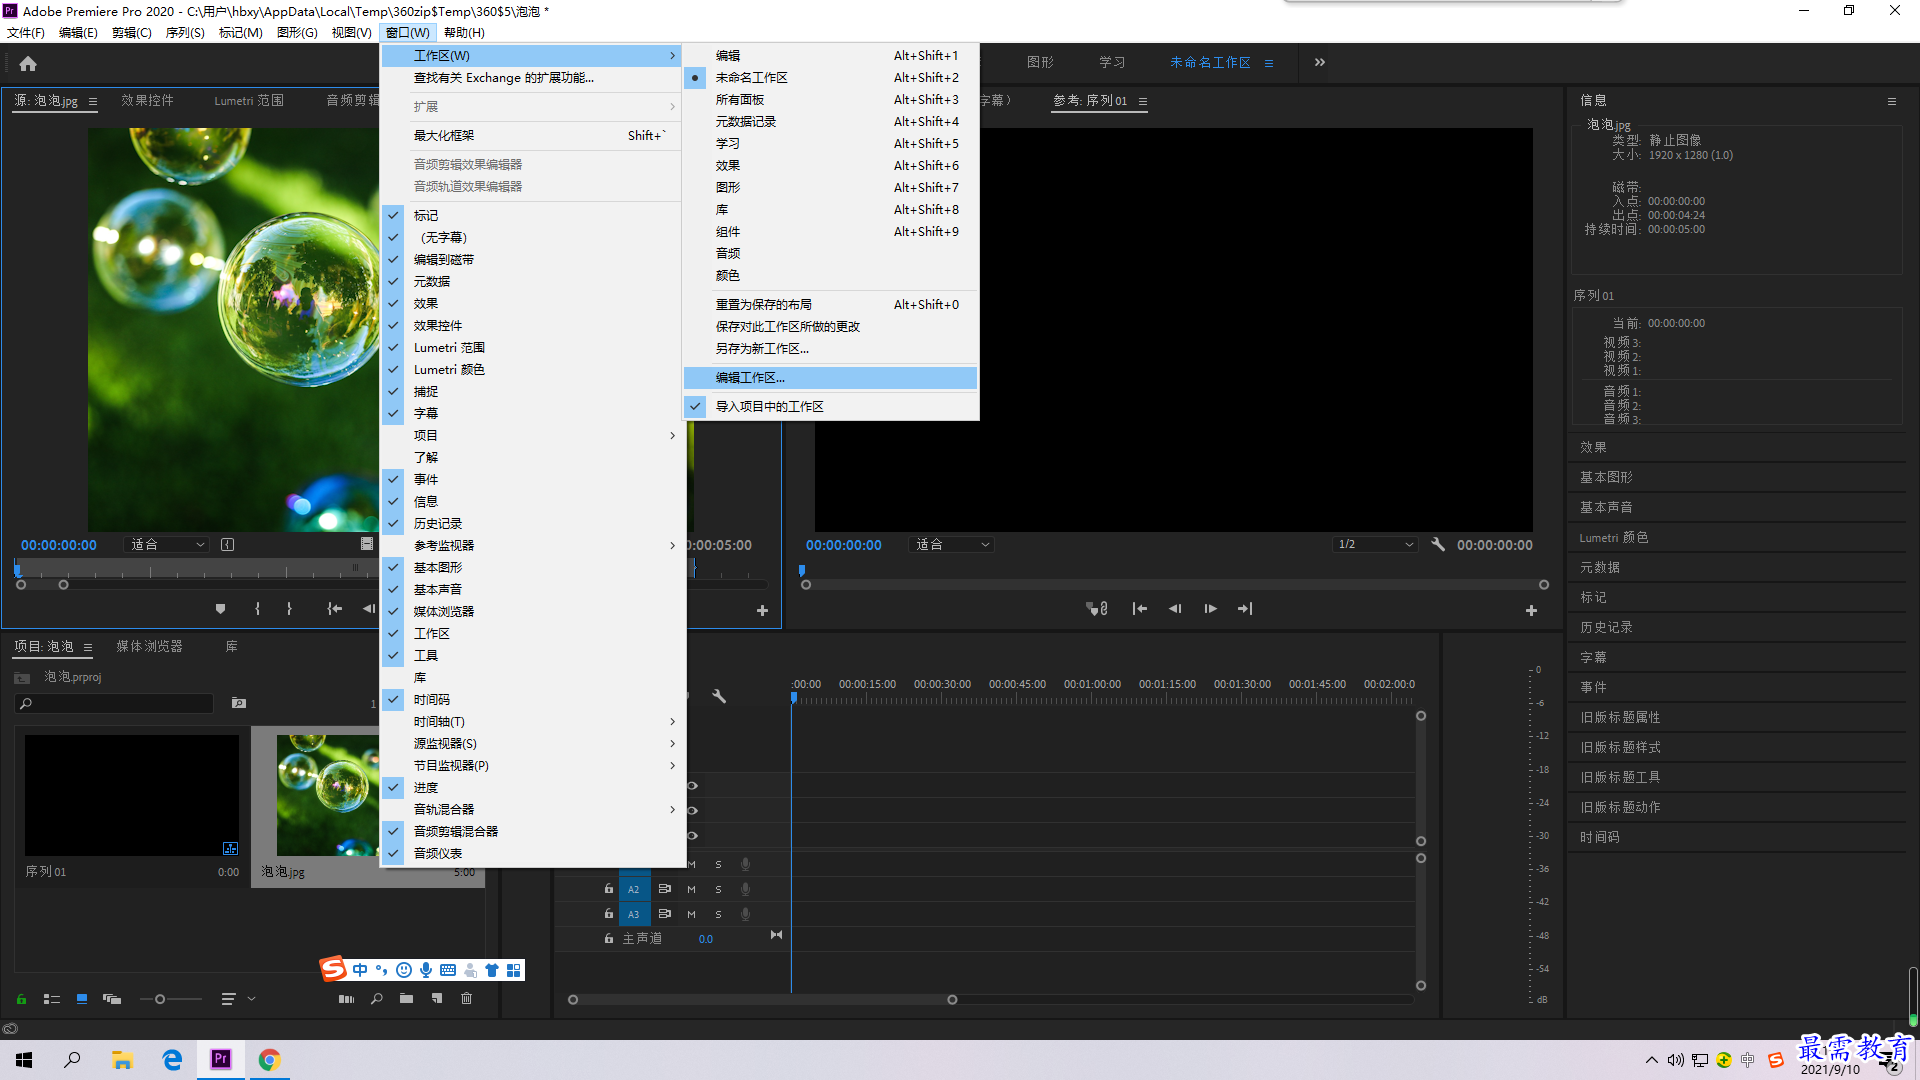Select 效果 workspace Alt+Shift+6
The image size is (1920, 1080).
(x=830, y=165)
